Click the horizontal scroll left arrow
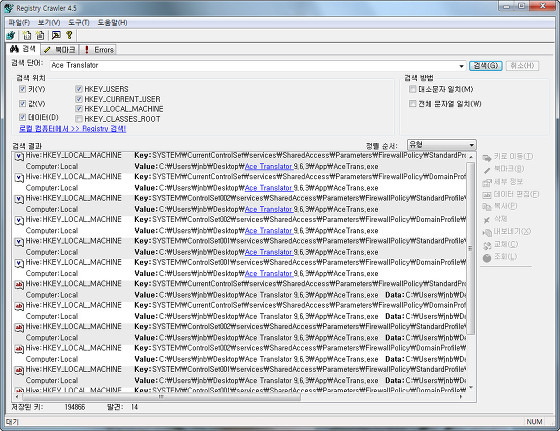This screenshot has width=560, height=431. click(17, 396)
